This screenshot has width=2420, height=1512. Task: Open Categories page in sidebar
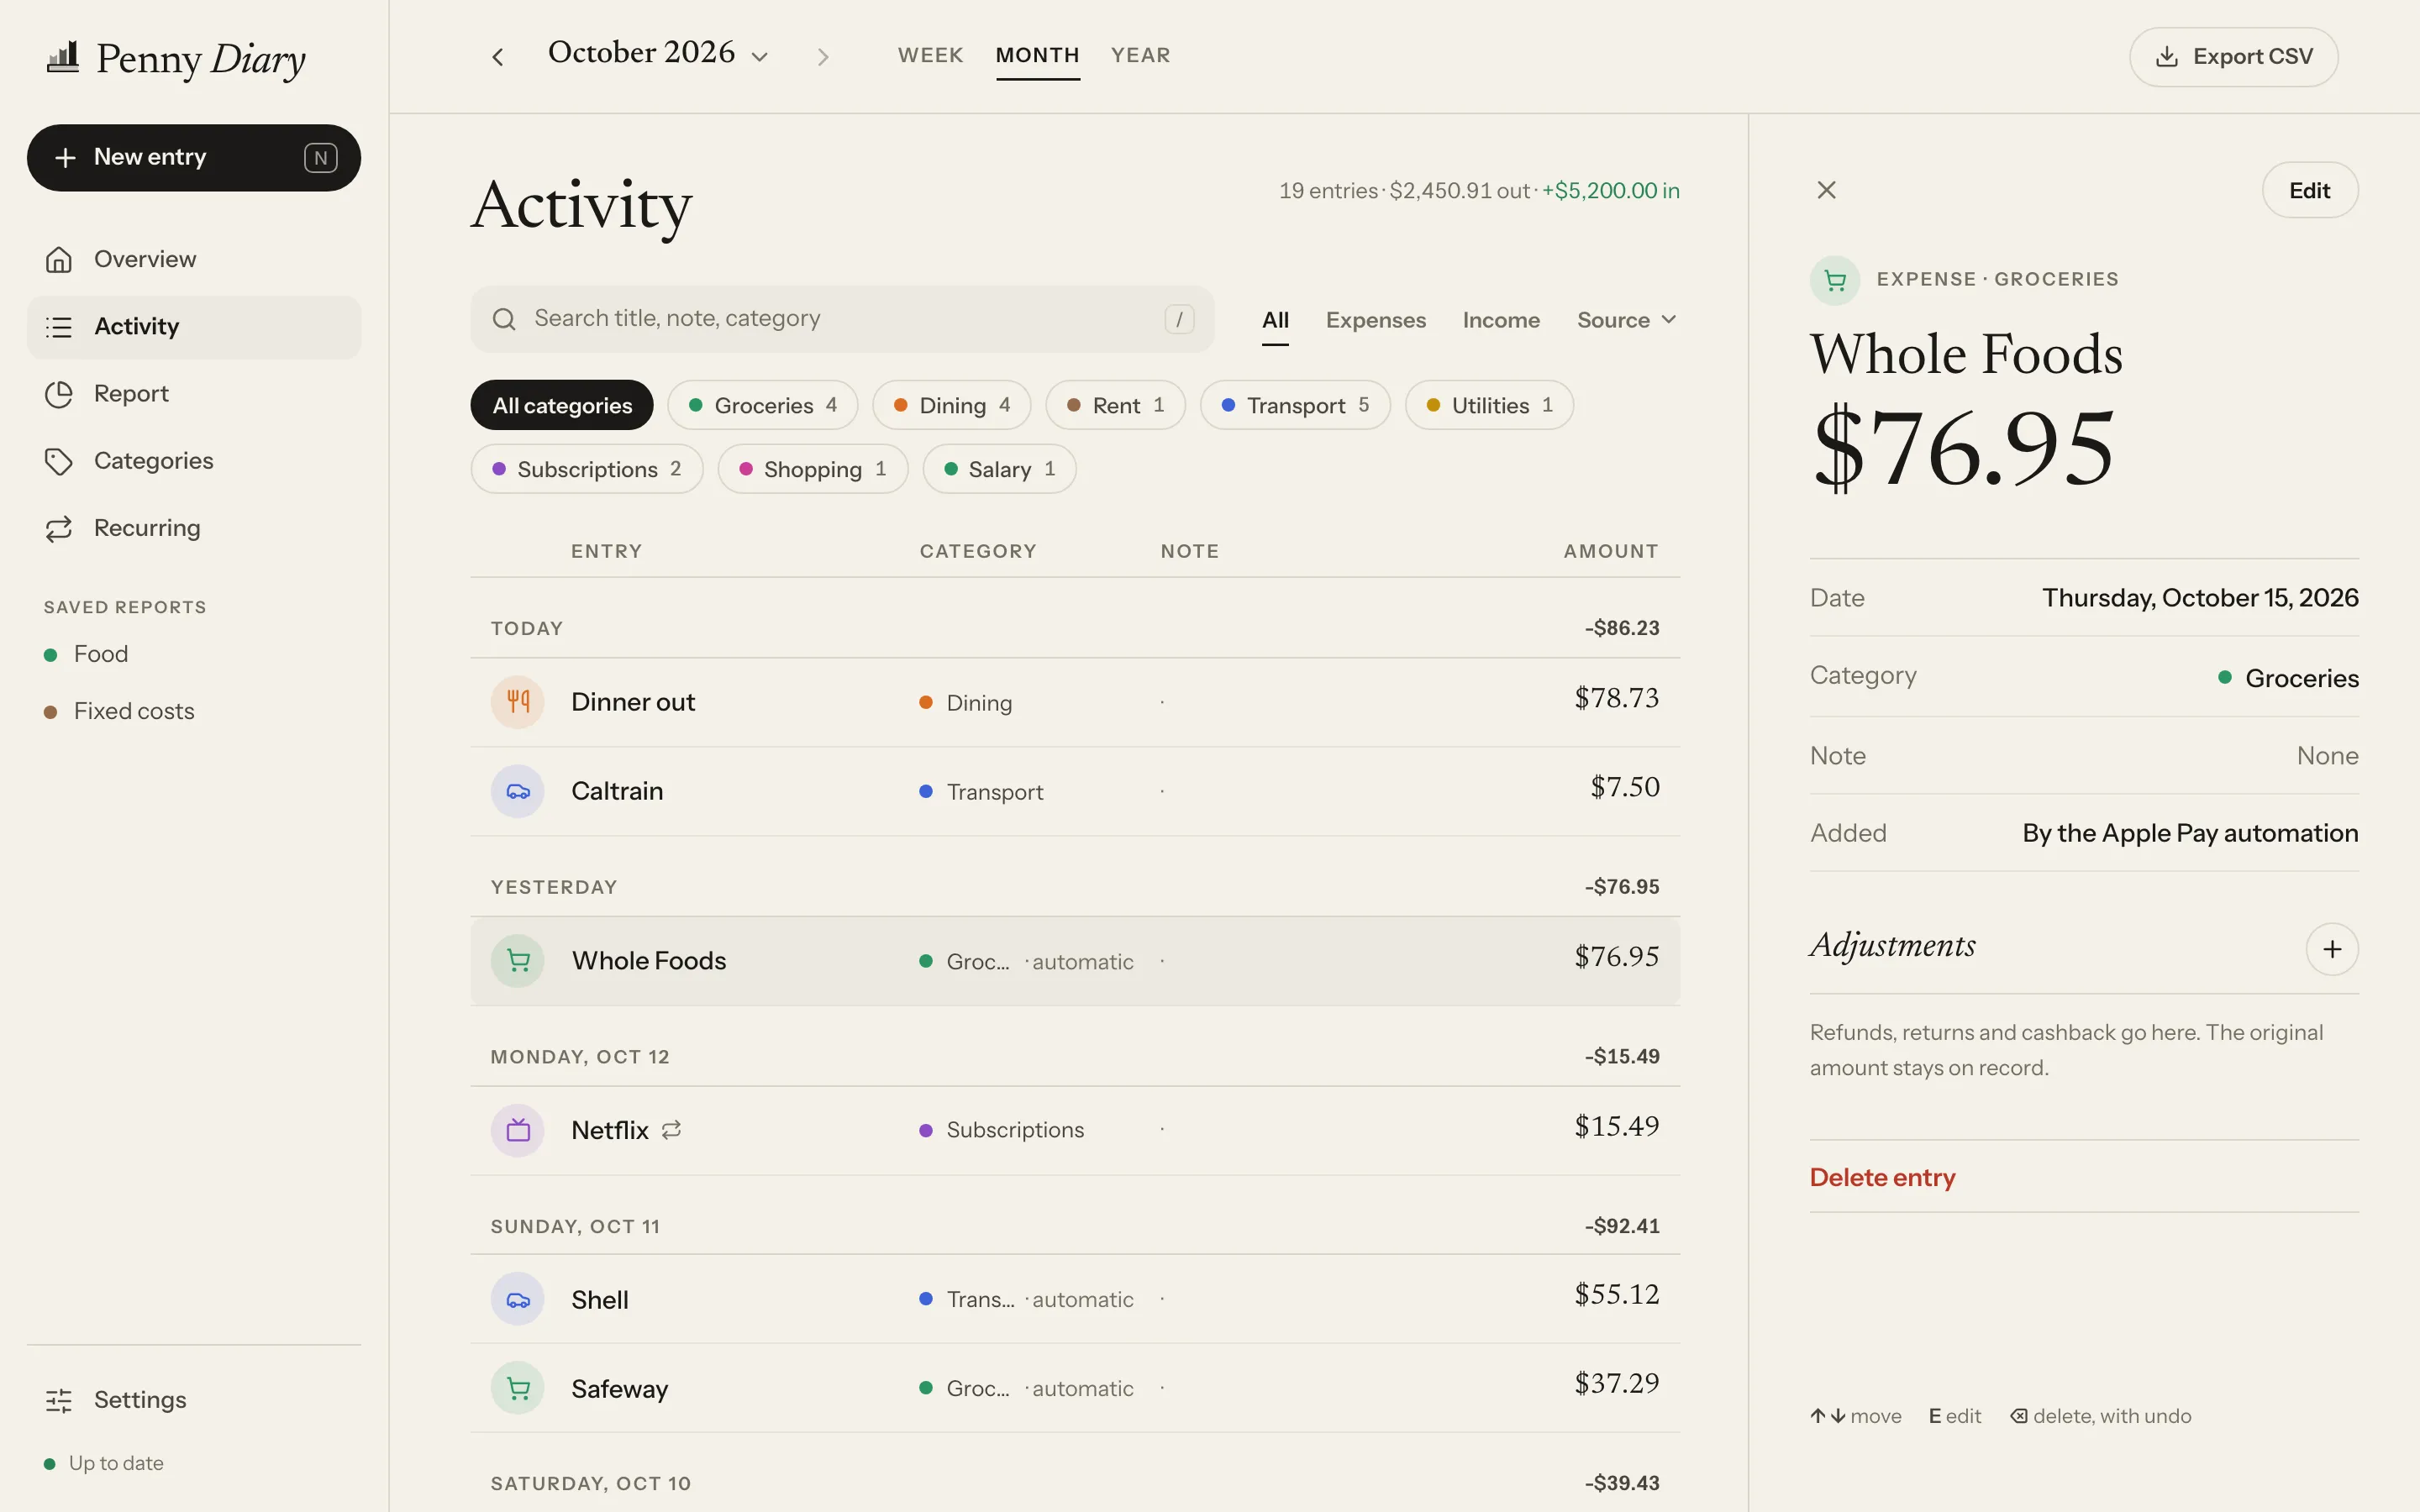click(194, 461)
